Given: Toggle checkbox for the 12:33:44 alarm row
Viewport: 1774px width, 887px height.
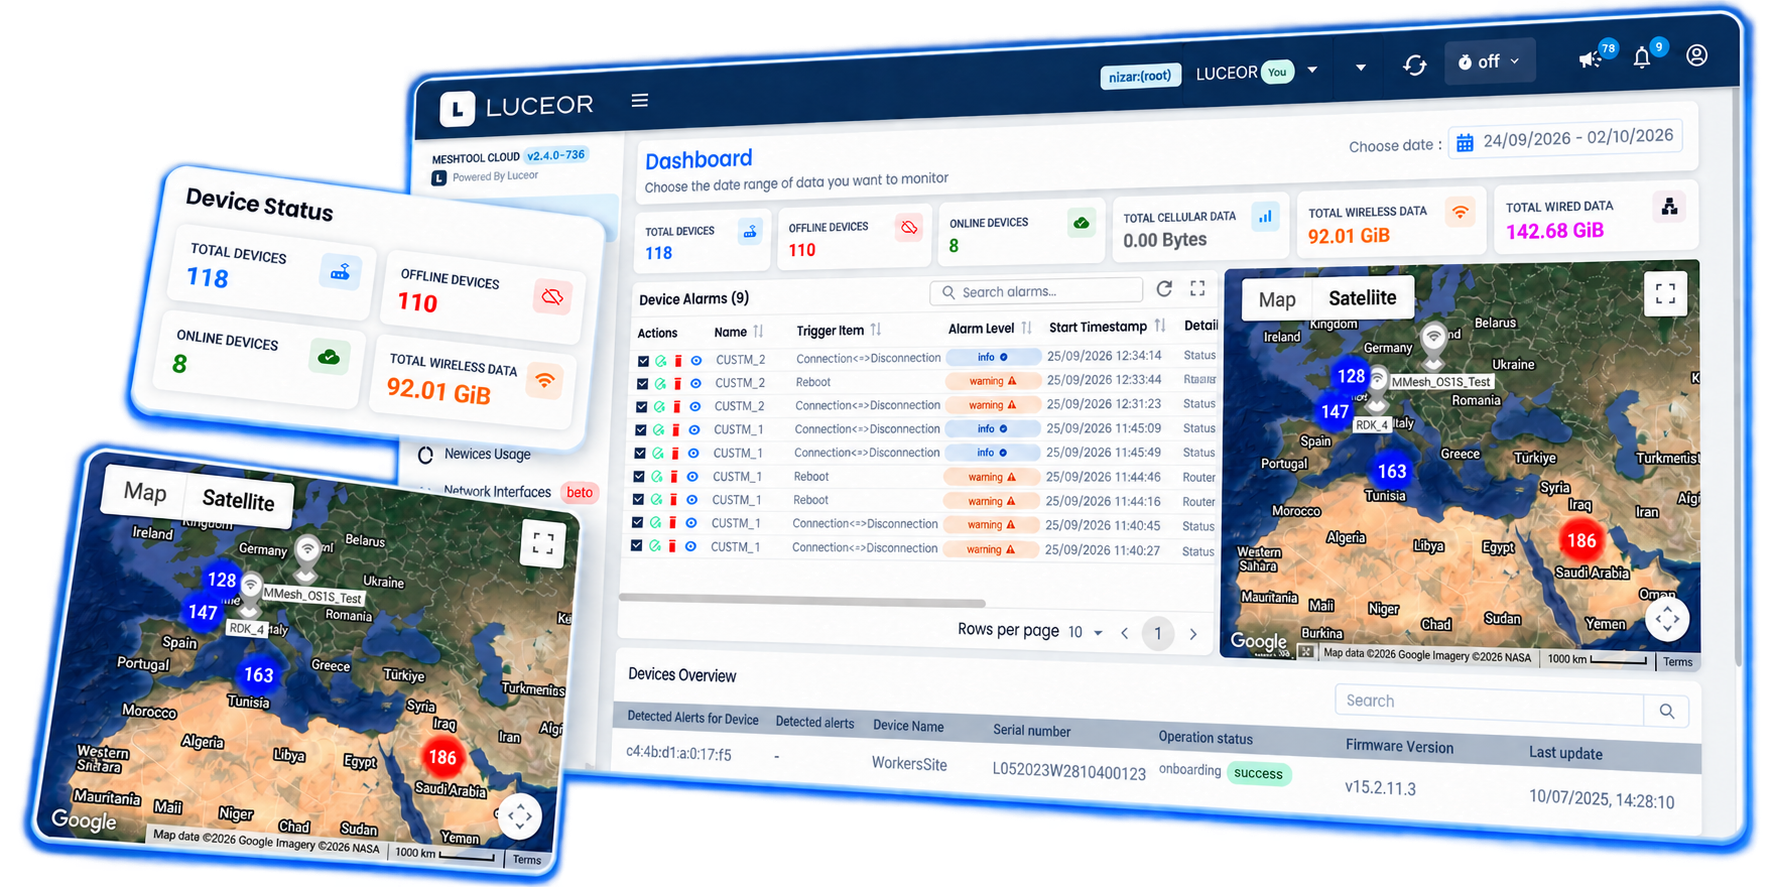Looking at the screenshot, I should (642, 384).
